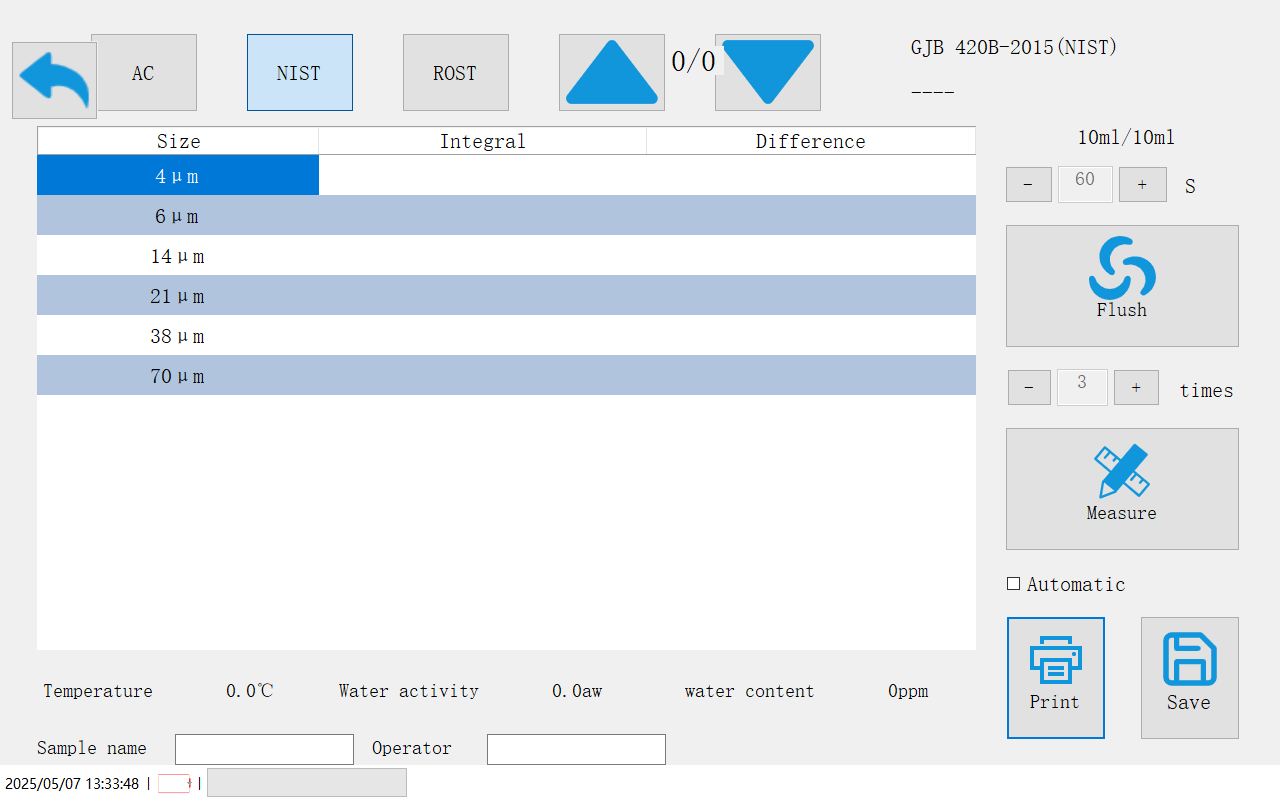This screenshot has width=1280, height=800.
Task: Decrease measurement times with minus button
Action: [x=1029, y=387]
